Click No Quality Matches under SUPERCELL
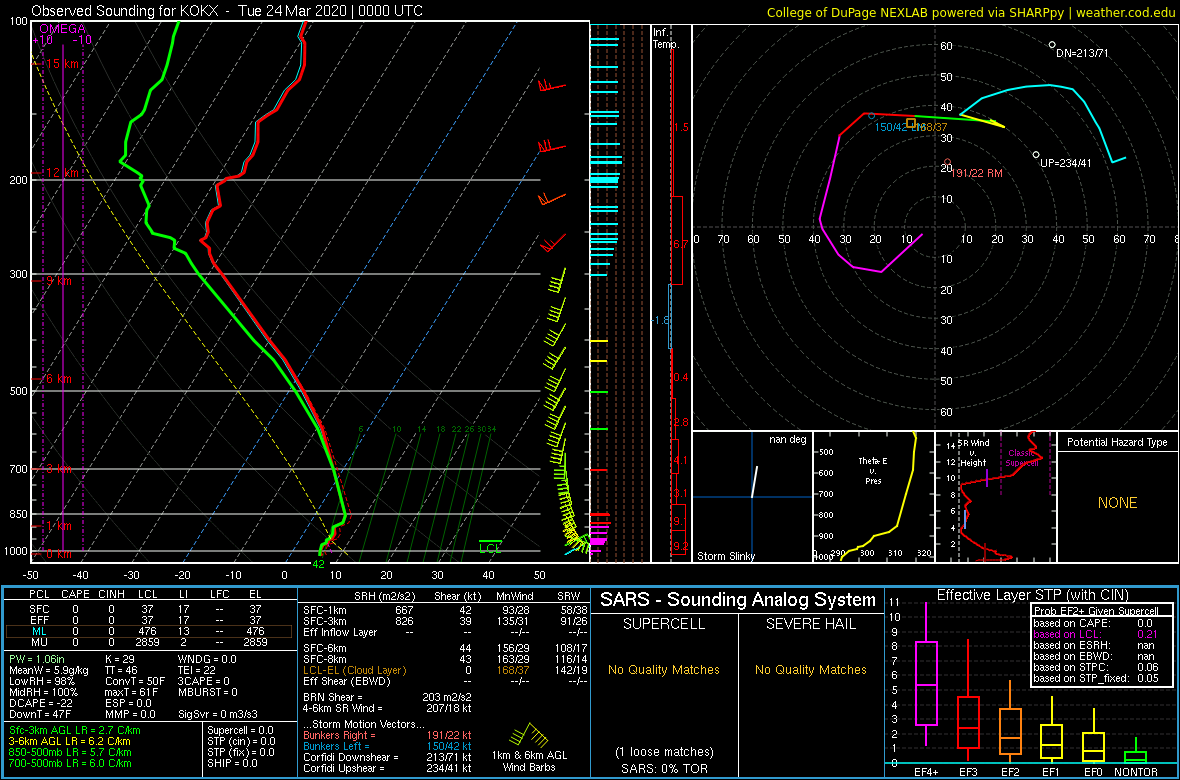1180x780 pixels. pyautogui.click(x=664, y=670)
